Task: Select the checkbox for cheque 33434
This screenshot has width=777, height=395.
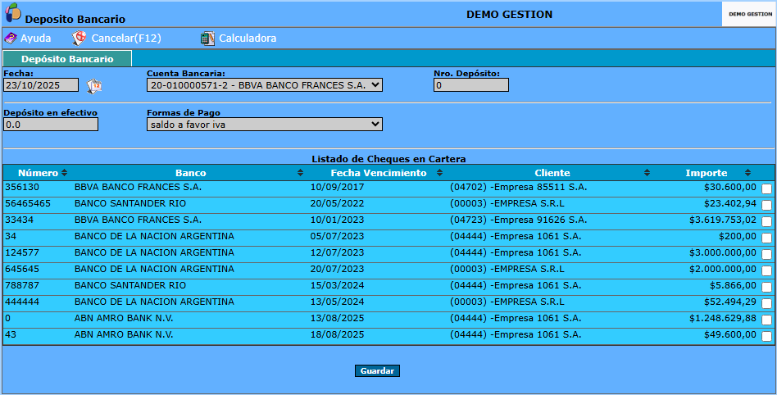Action: tap(767, 222)
